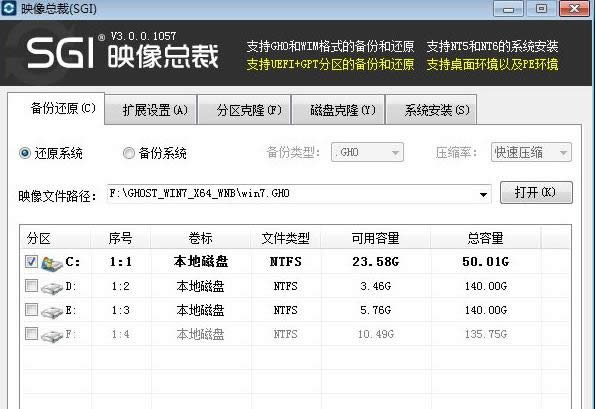Click the C: Windows system drive icon
596x409 pixels.
(x=52, y=263)
